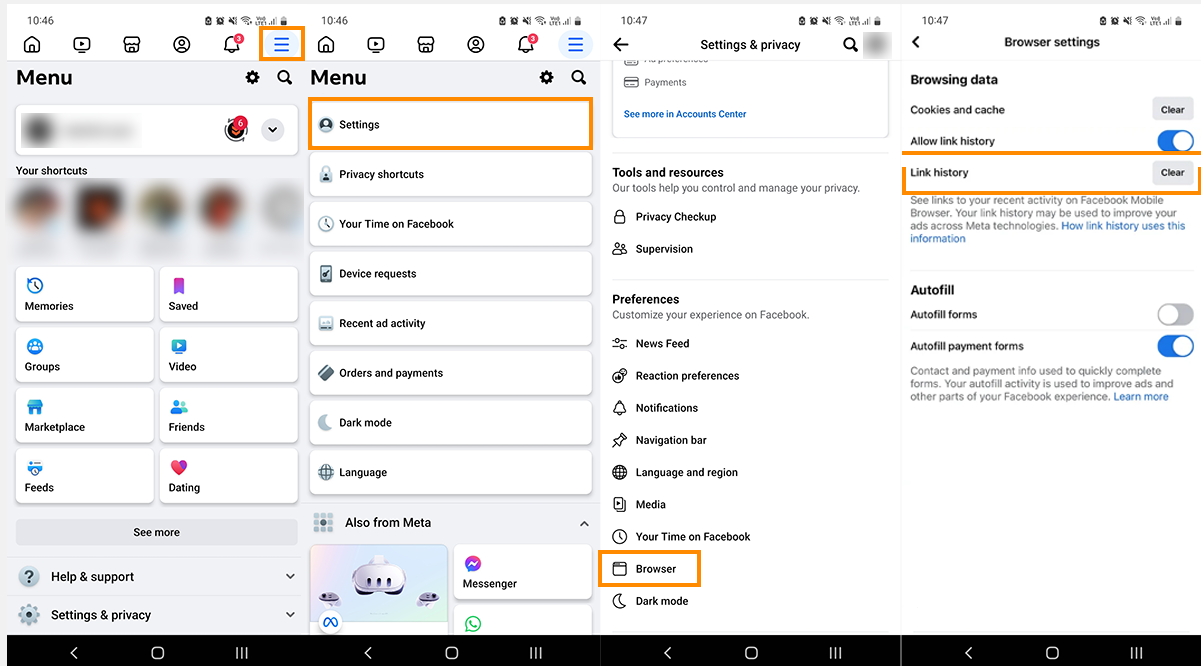Screen dimensions: 1201x666
Task: Open Learn more link under Autofill
Action: [1141, 397]
